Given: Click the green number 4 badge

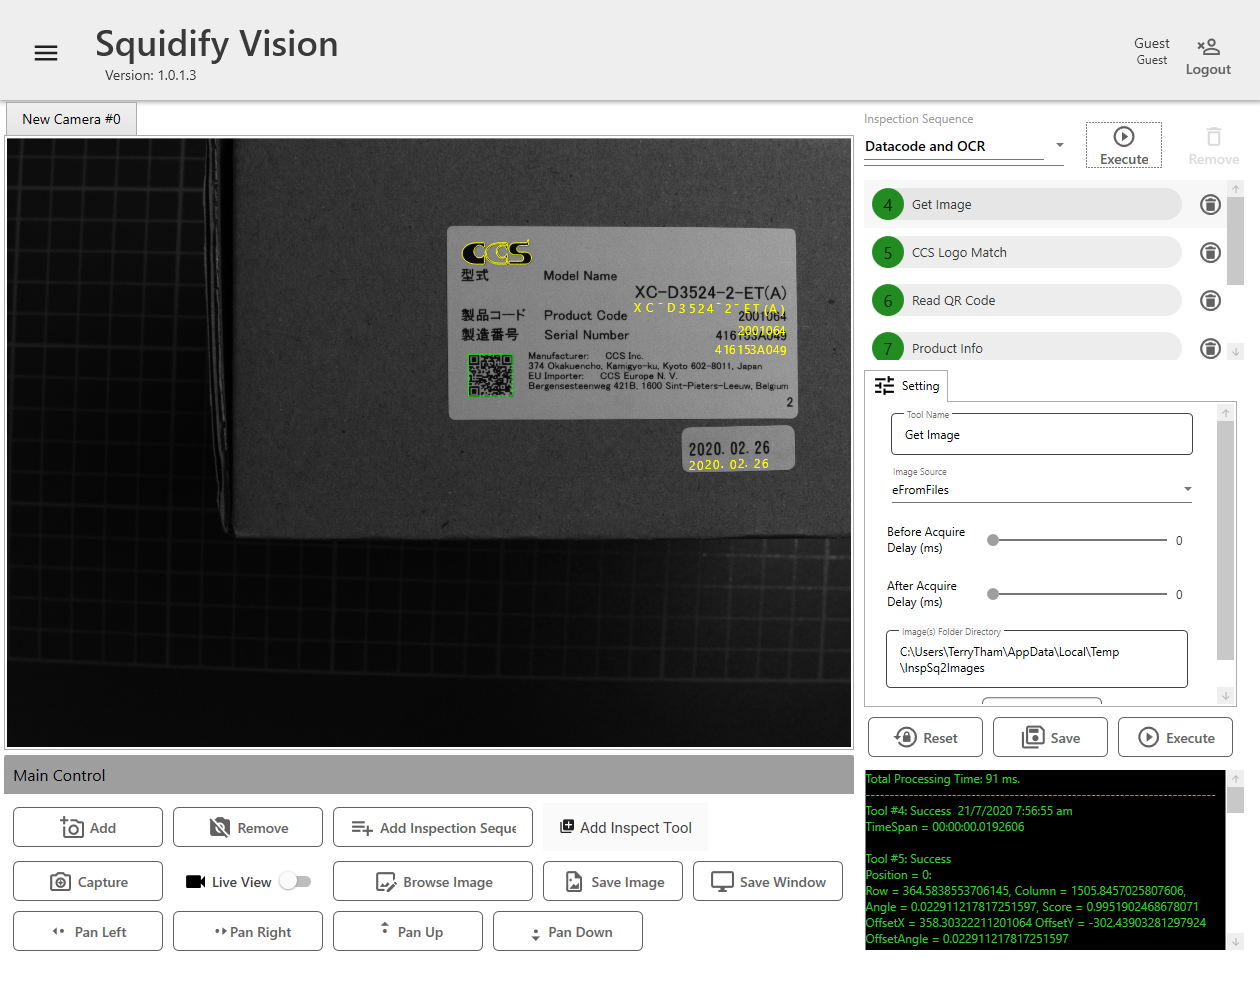Looking at the screenshot, I should coord(888,204).
